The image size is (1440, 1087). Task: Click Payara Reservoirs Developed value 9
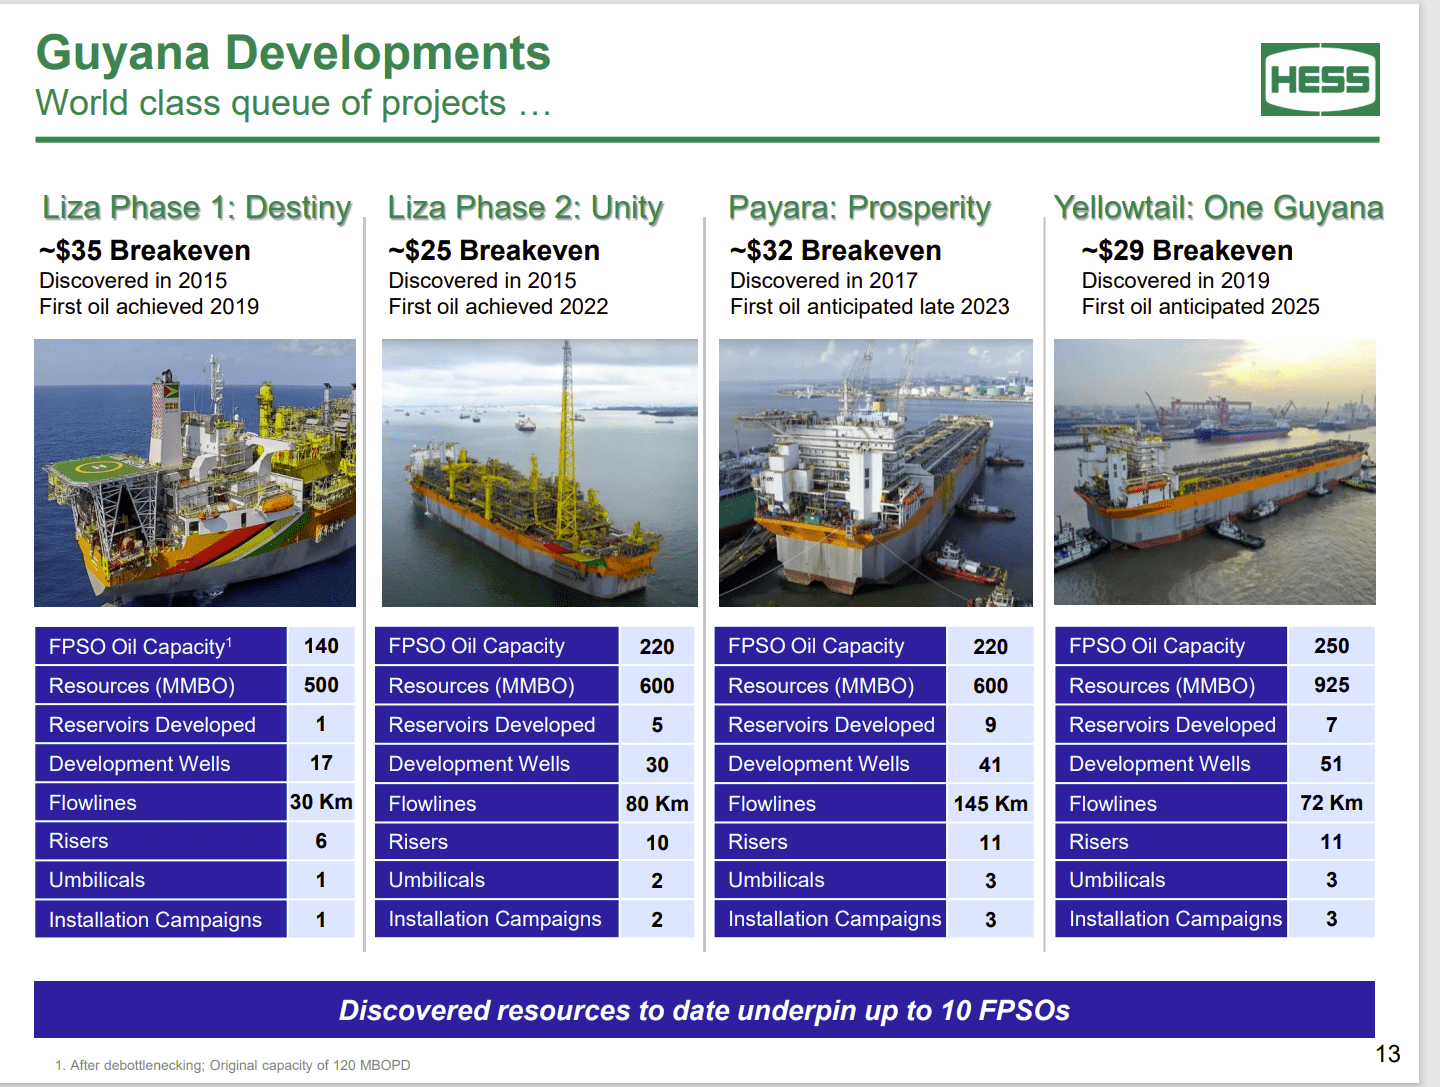(x=990, y=725)
